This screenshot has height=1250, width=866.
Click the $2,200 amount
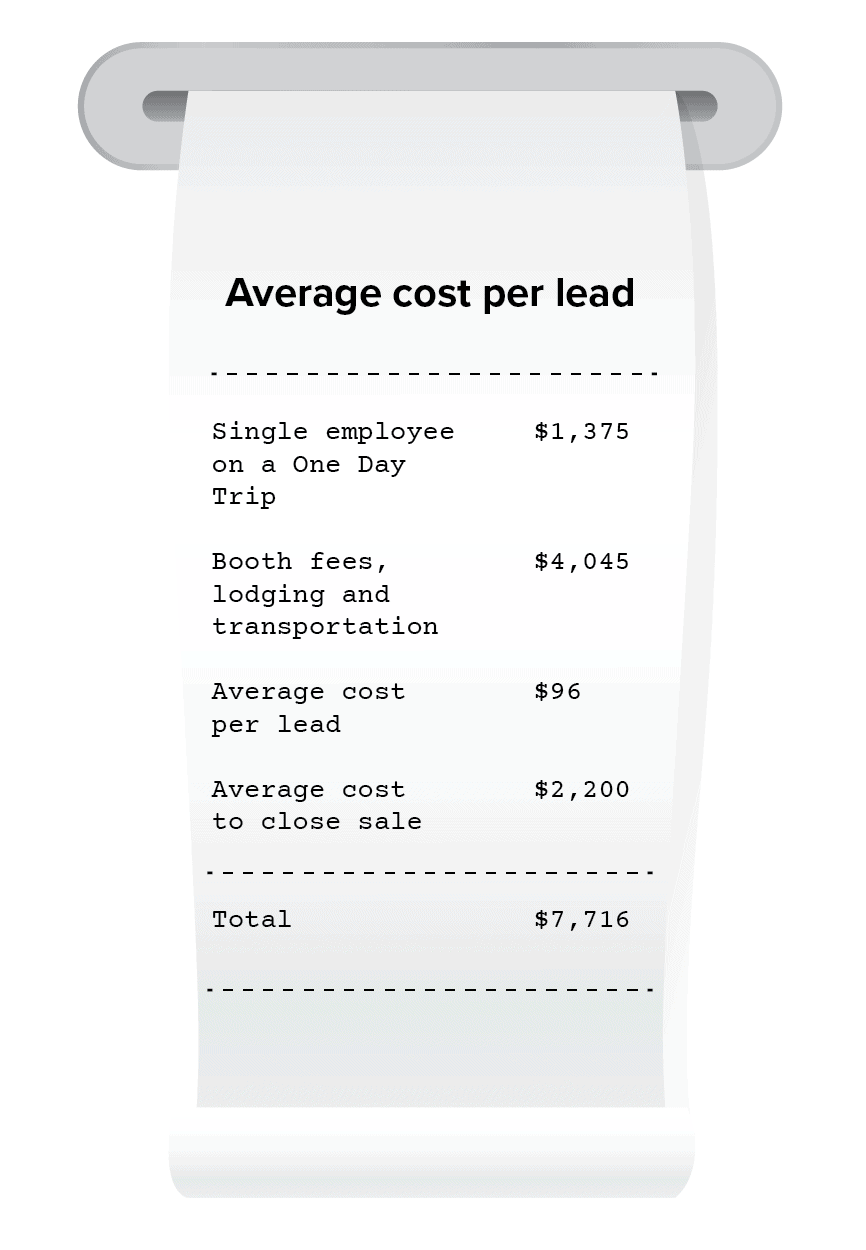[x=581, y=790]
